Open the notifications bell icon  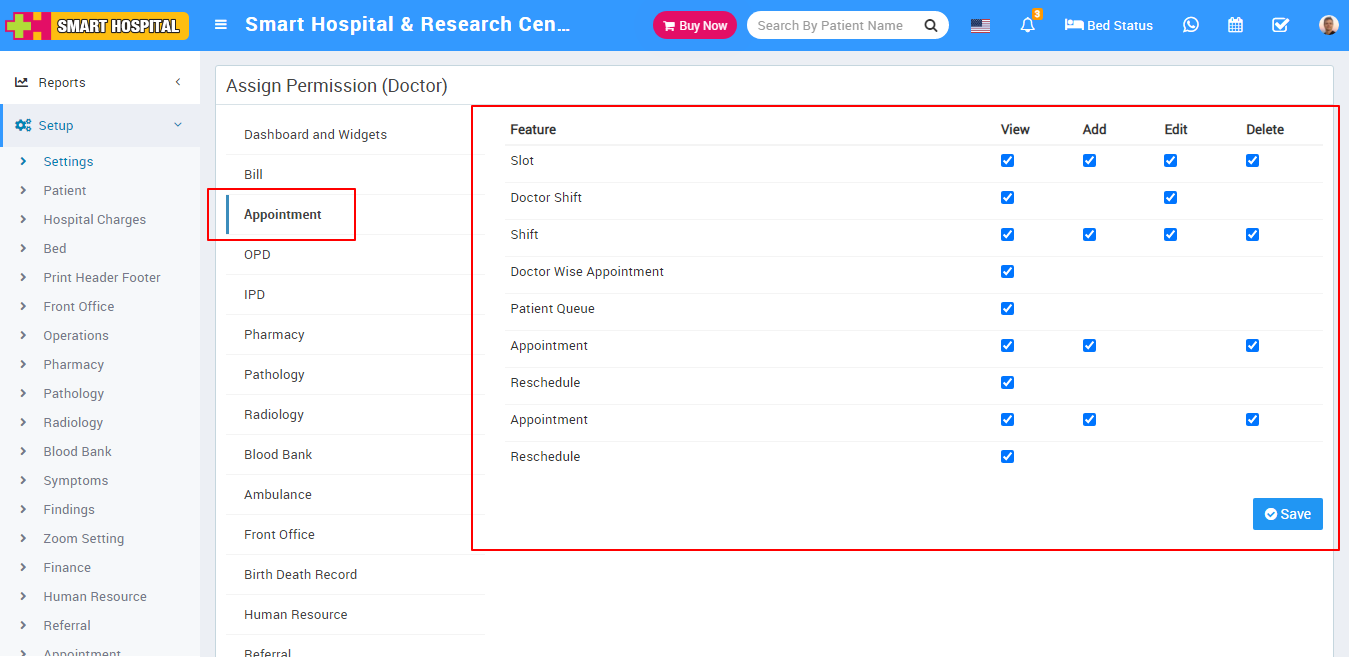click(1027, 25)
